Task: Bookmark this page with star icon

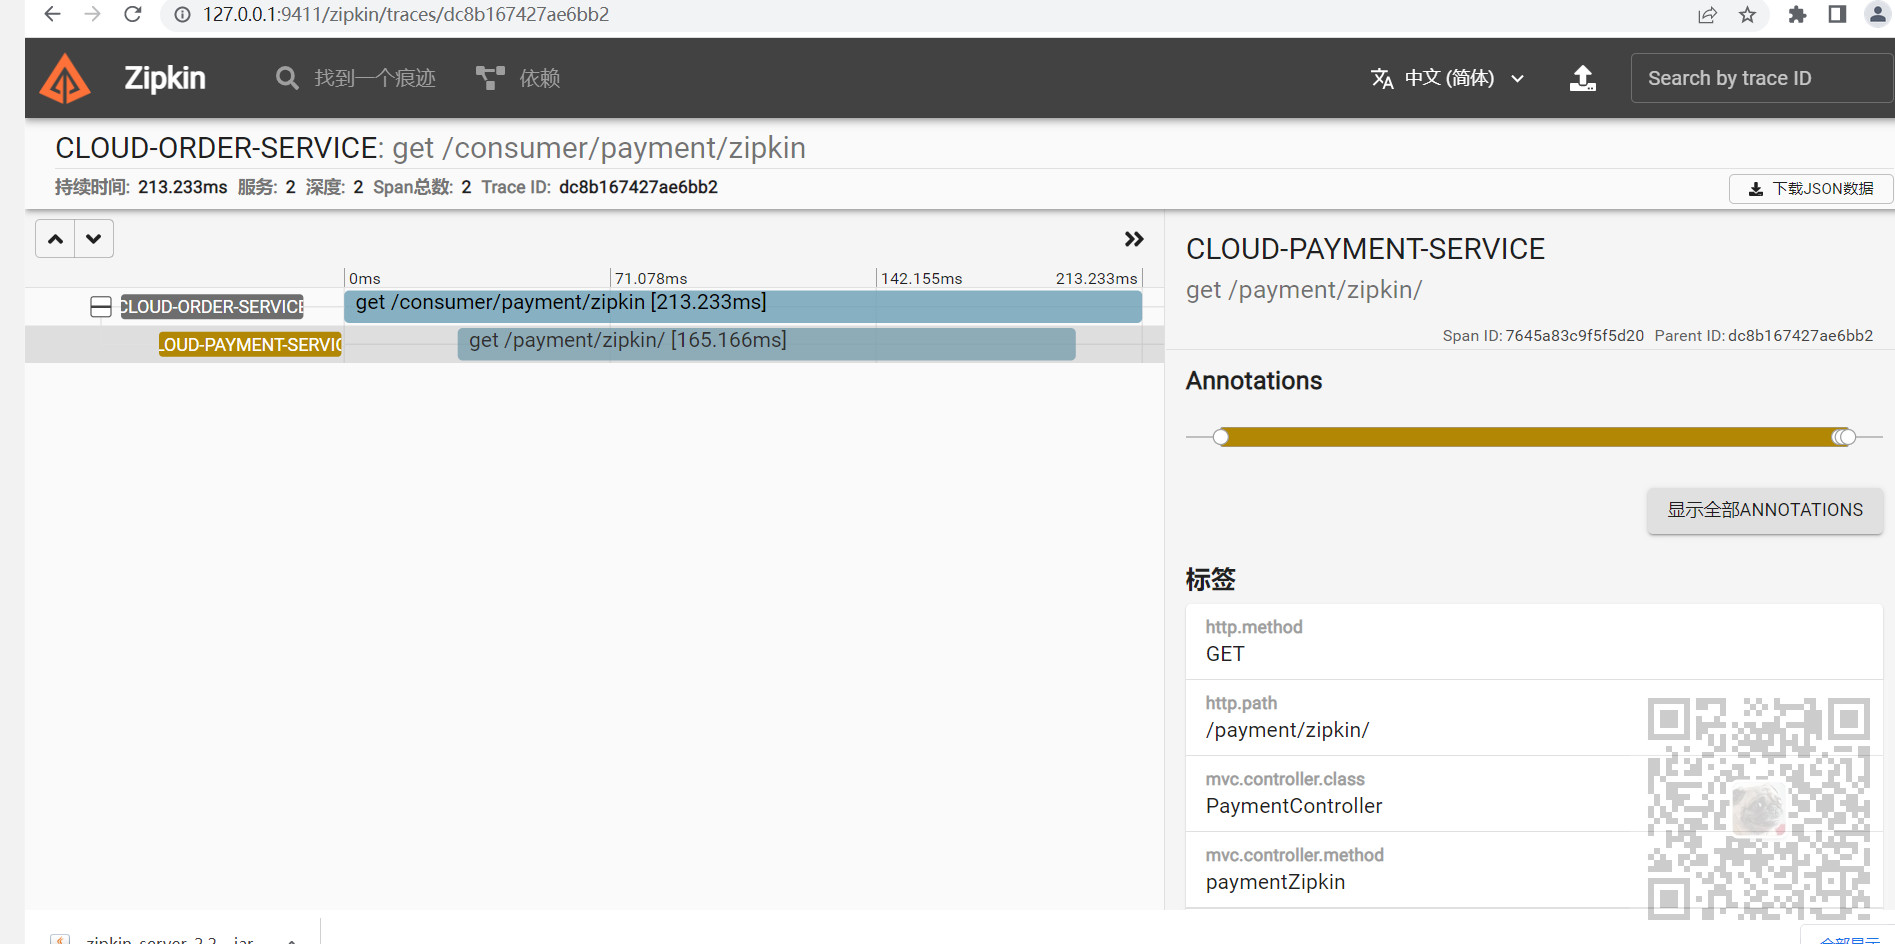Action: pos(1747,15)
